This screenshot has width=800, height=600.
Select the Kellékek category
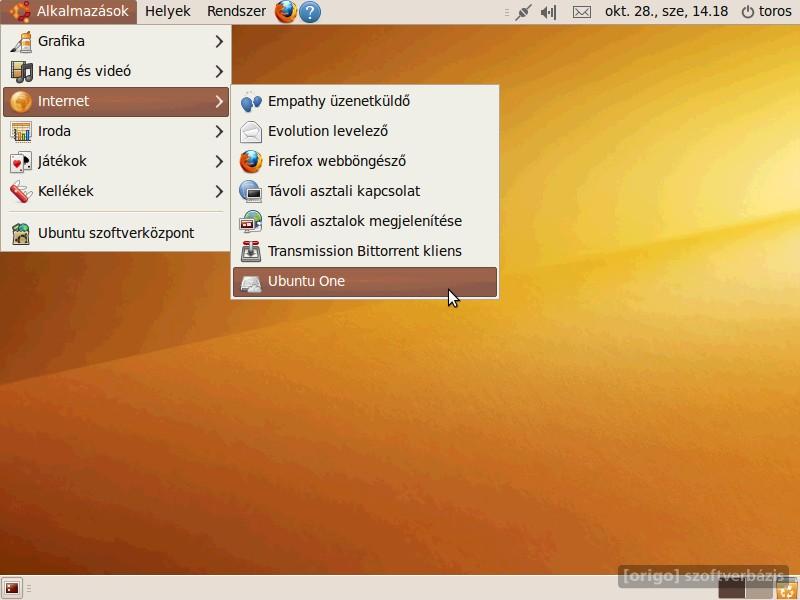click(x=116, y=191)
